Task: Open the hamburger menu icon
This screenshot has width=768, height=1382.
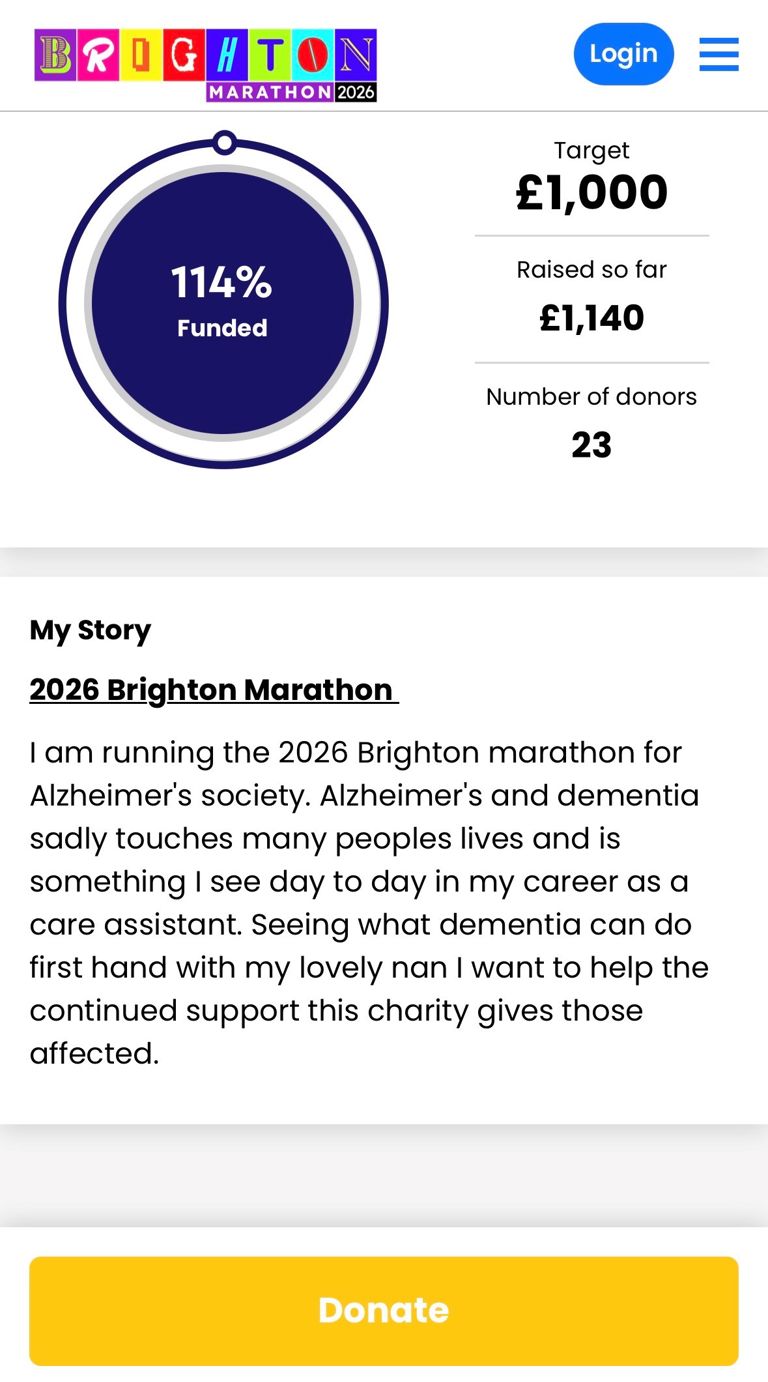Action: point(718,54)
